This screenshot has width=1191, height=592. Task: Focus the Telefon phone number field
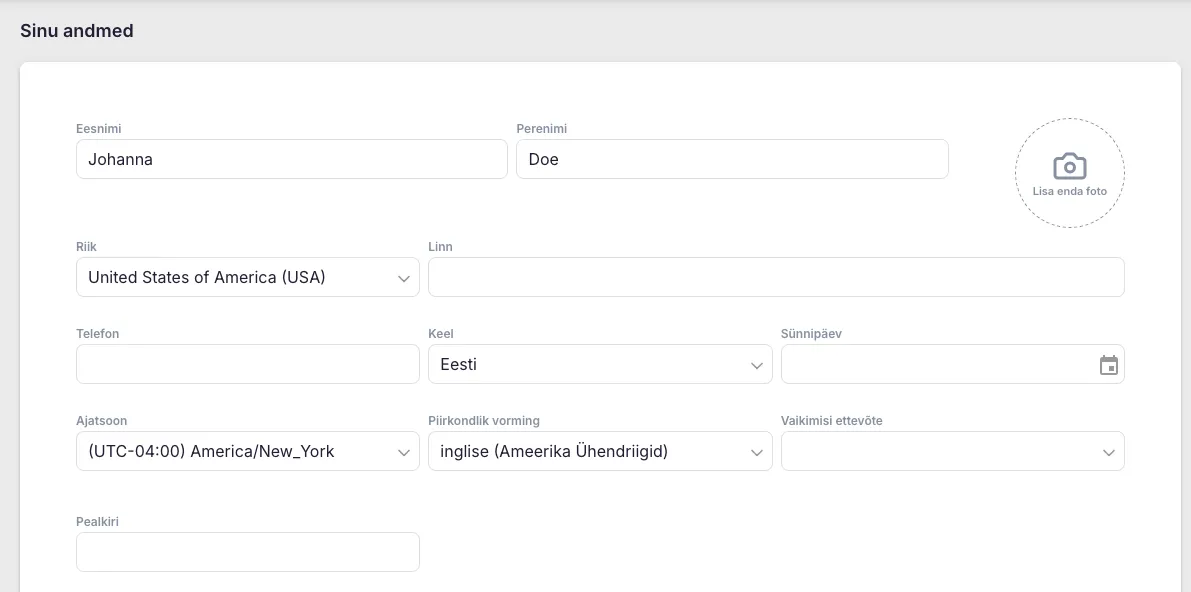(x=247, y=364)
